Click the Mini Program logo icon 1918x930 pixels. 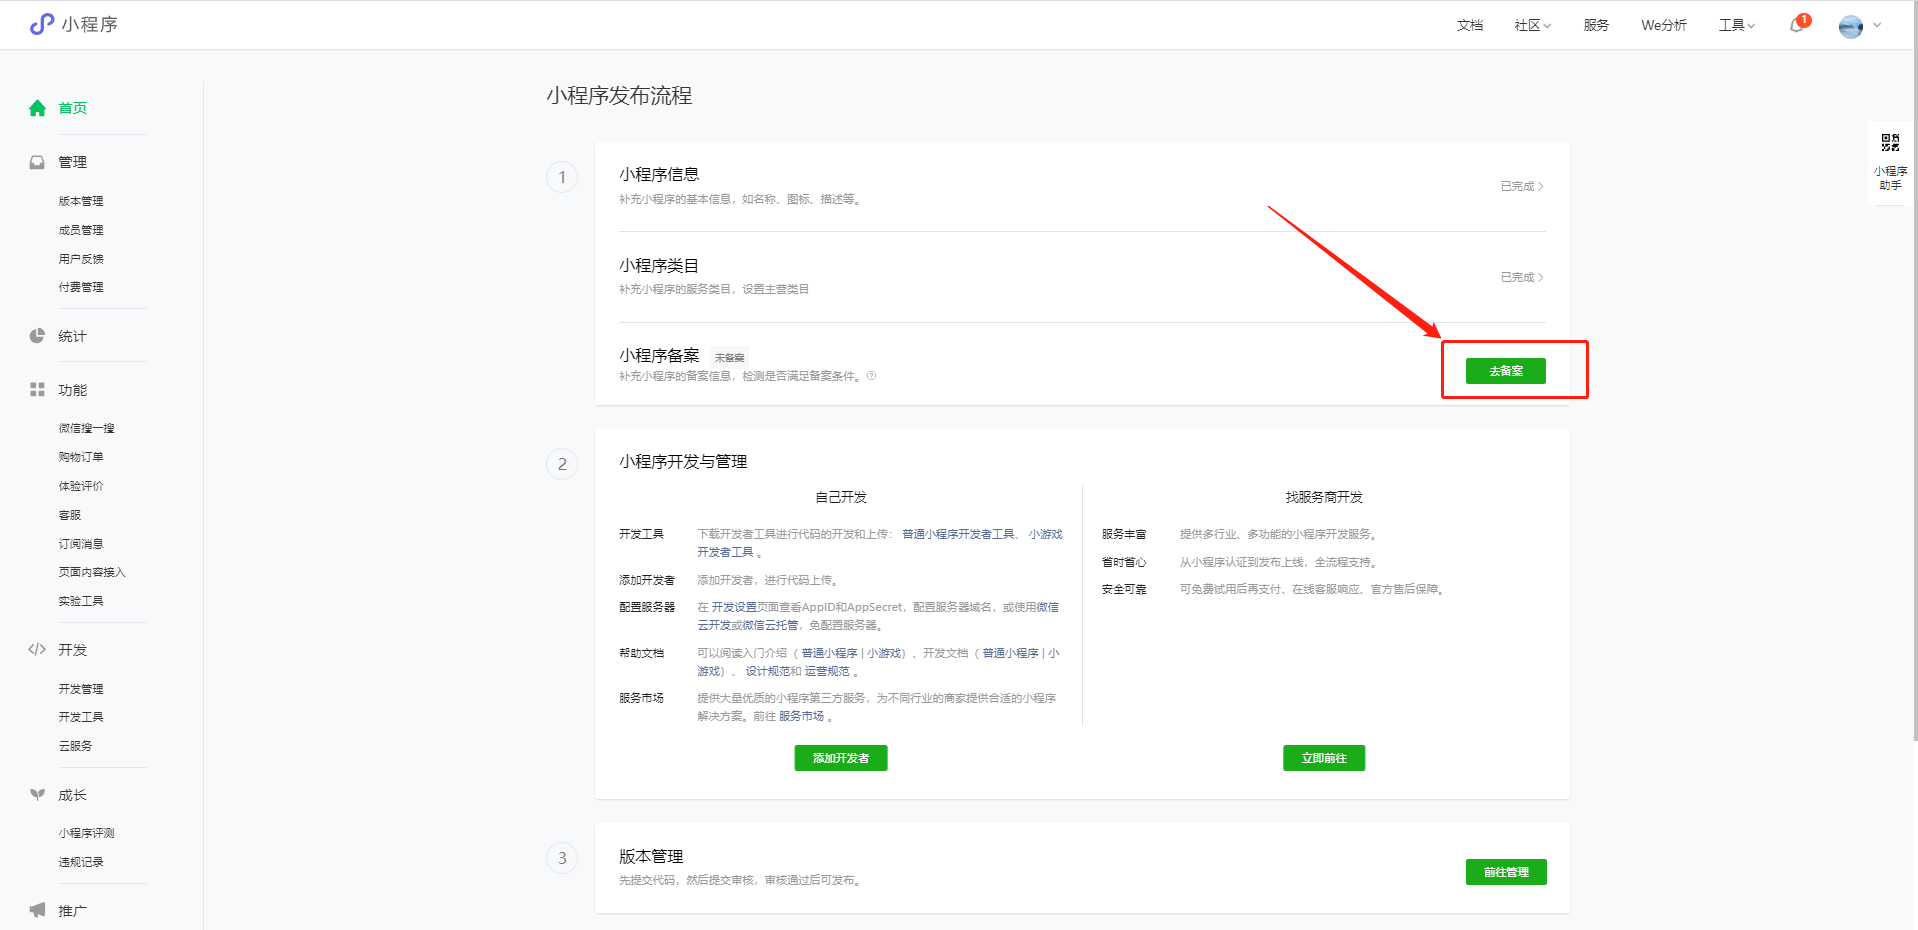(42, 24)
